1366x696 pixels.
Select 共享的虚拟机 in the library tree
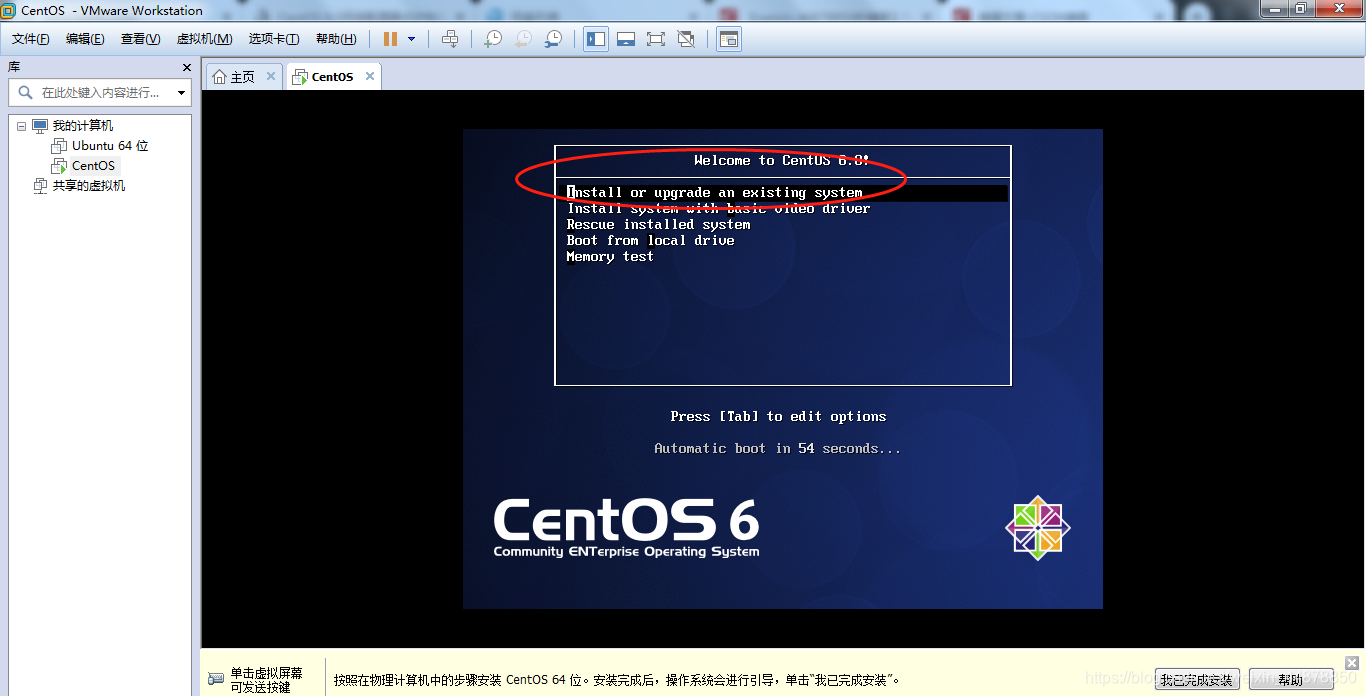(x=89, y=186)
